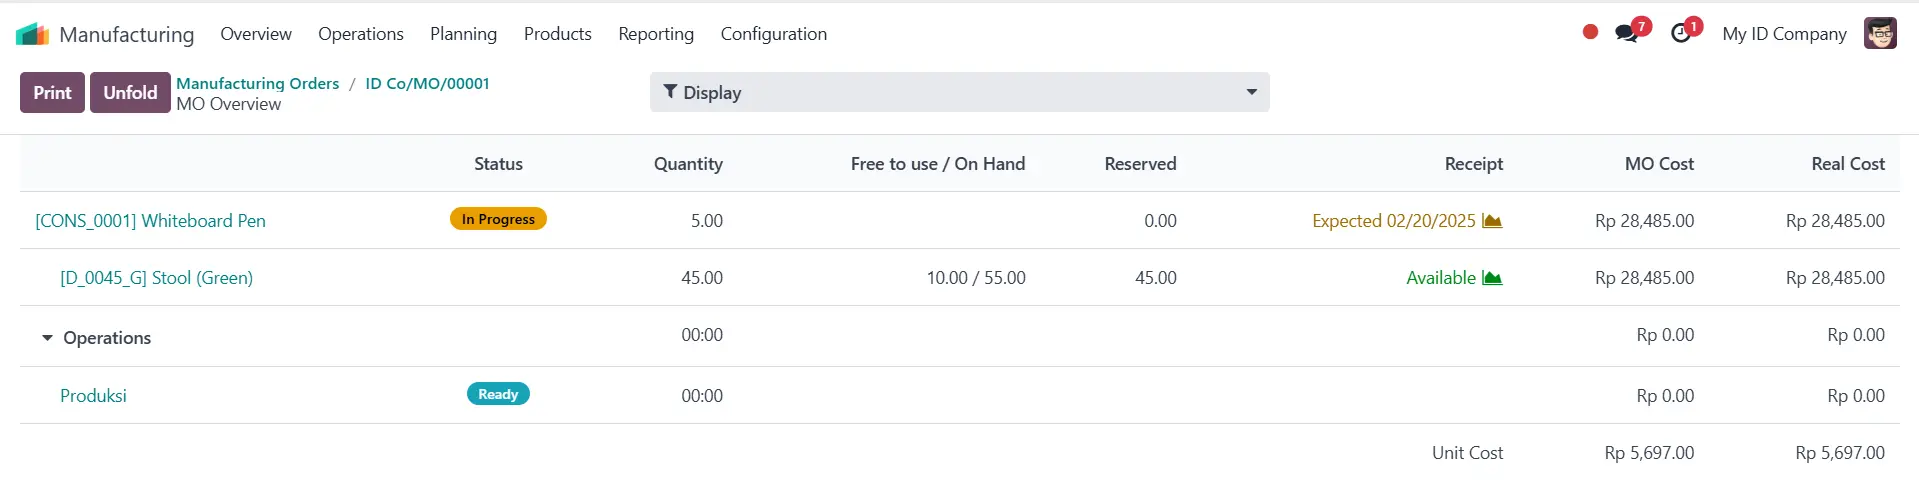
Task: Click the In Progress status badge
Action: (x=498, y=219)
